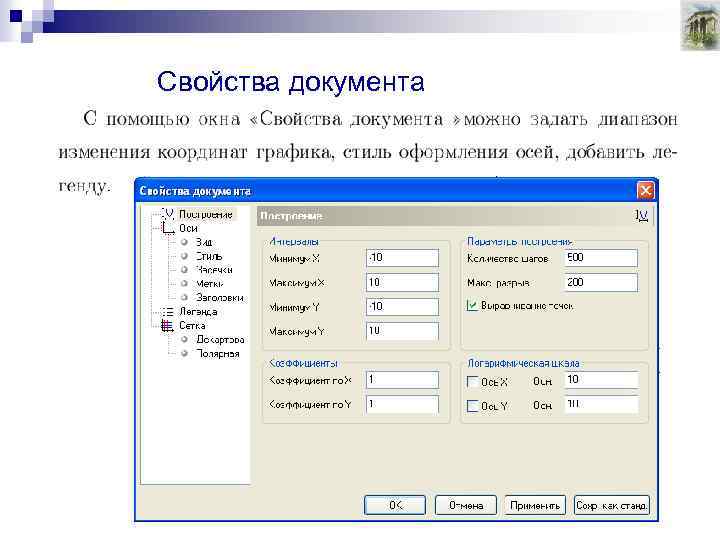The width and height of the screenshot is (720, 540).
Task: Click the Максимум Y input field
Action: click(x=402, y=331)
